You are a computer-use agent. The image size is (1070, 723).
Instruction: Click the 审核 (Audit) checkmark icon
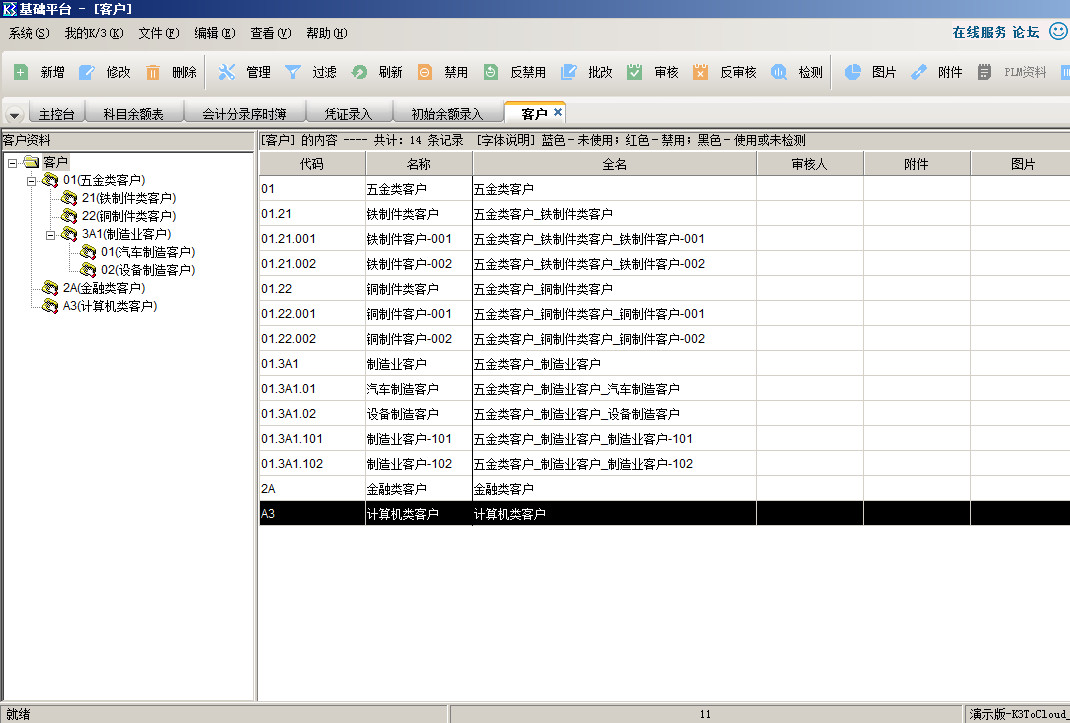[x=635, y=72]
